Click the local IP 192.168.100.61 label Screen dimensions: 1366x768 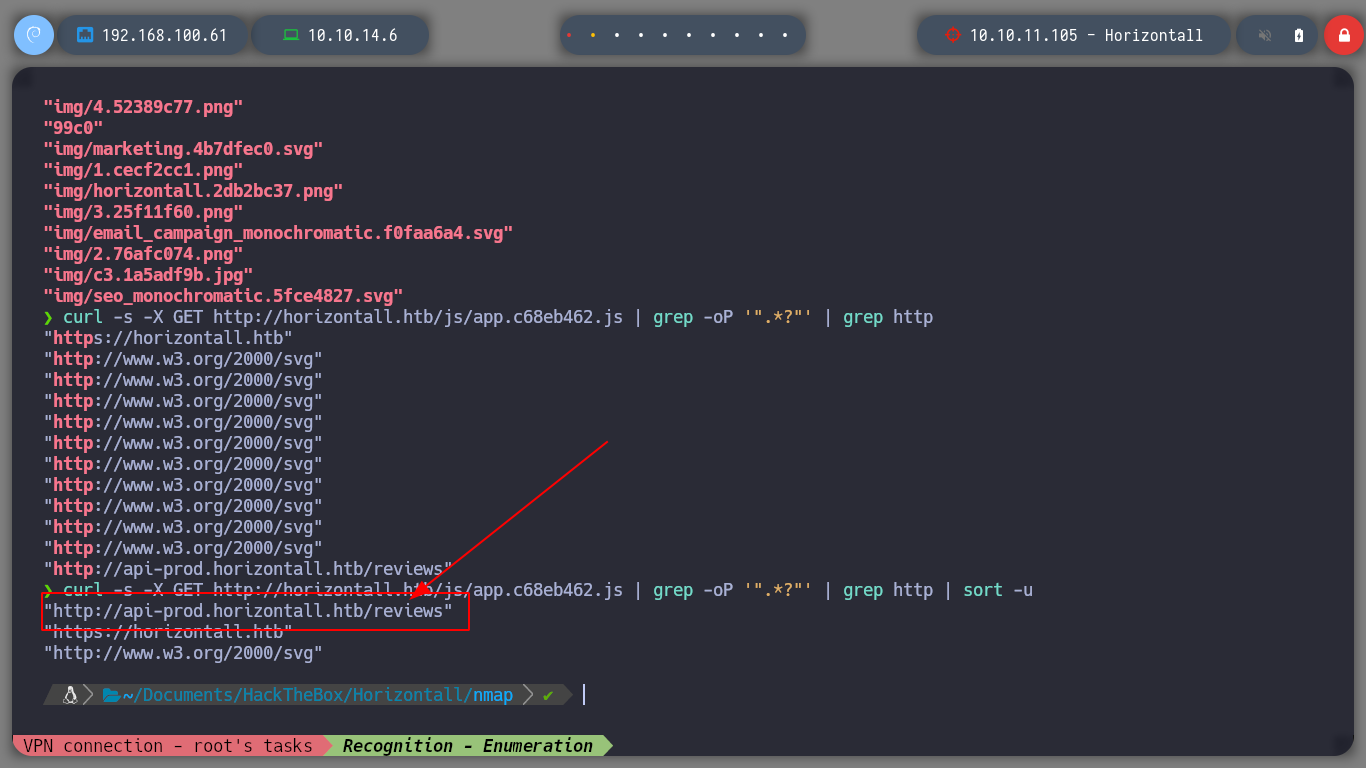click(164, 35)
